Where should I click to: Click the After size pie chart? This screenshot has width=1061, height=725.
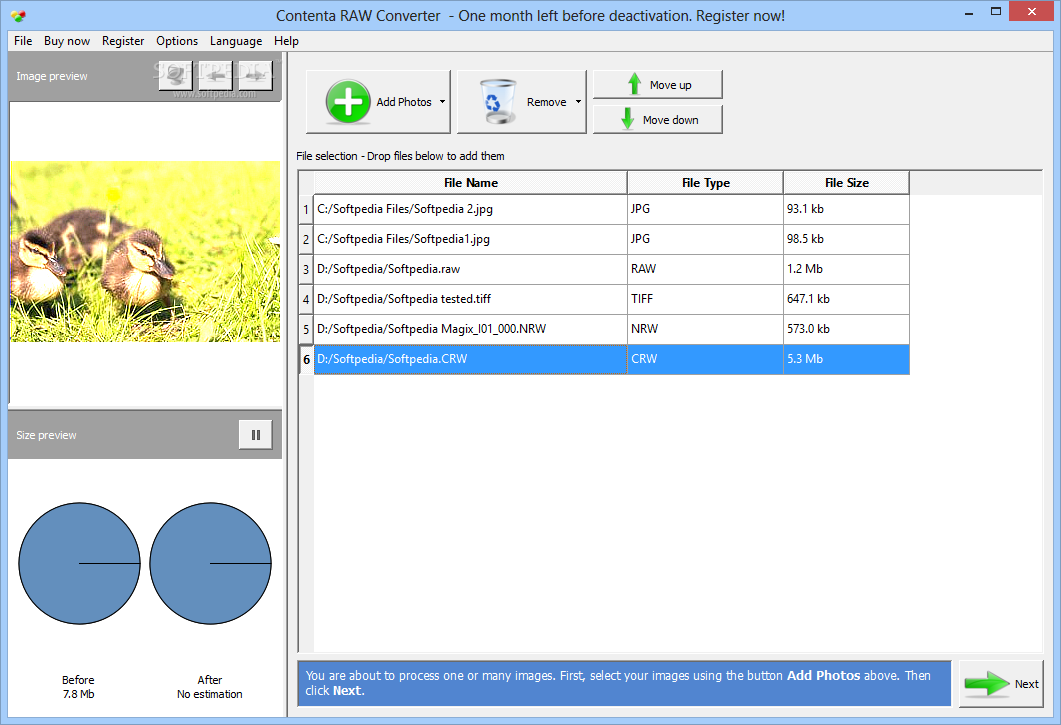210,563
